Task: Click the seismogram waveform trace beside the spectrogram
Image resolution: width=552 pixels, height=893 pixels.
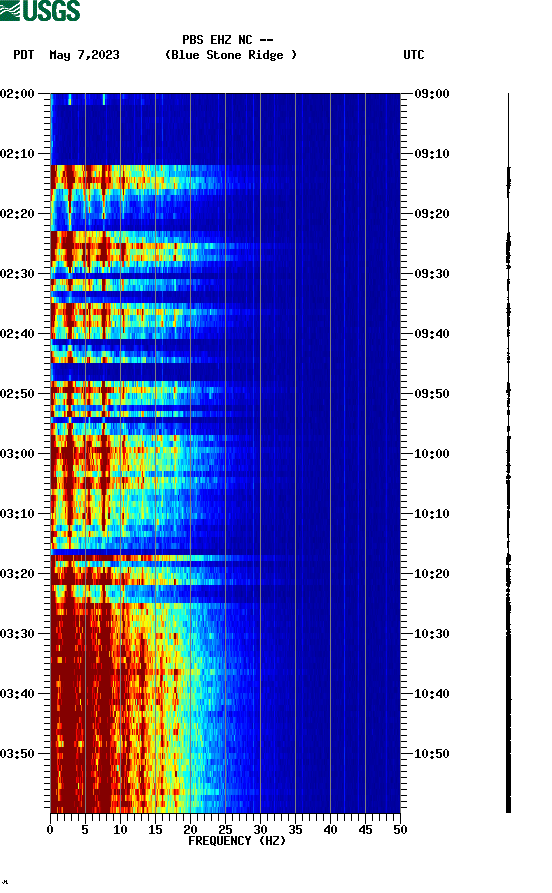Action: [x=508, y=453]
